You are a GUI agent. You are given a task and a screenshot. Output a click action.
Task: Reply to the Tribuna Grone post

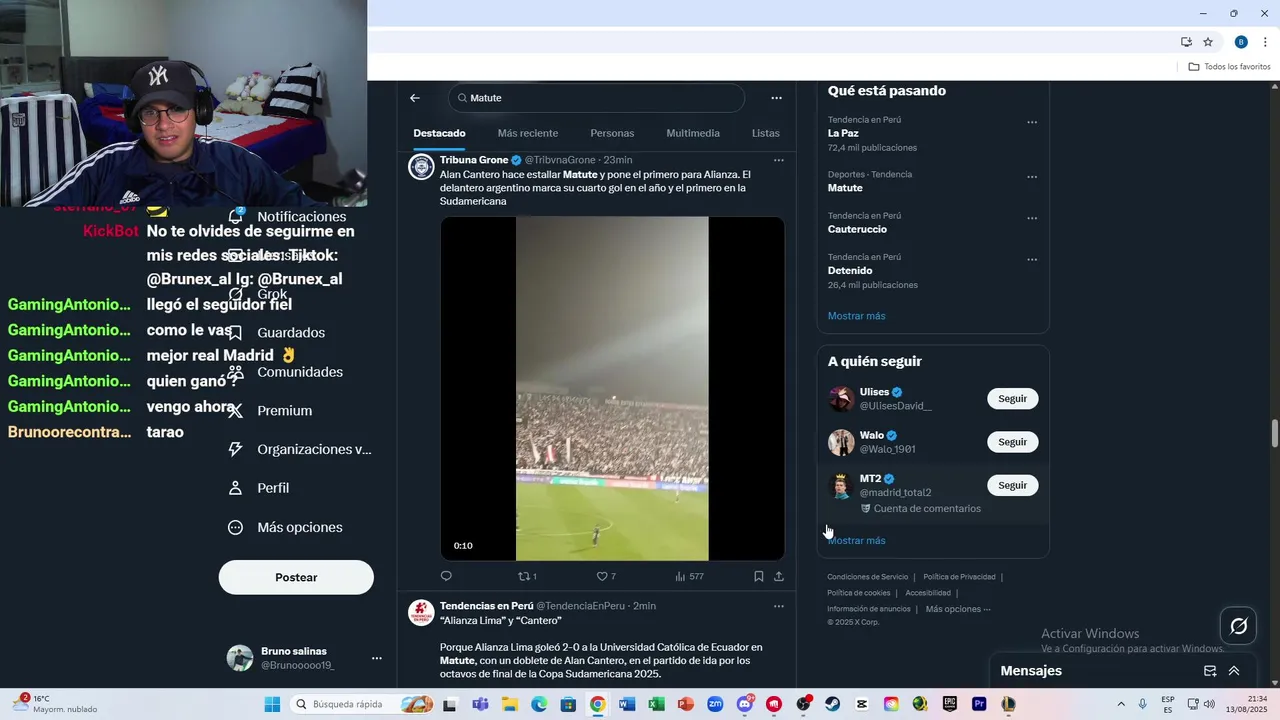tap(446, 576)
